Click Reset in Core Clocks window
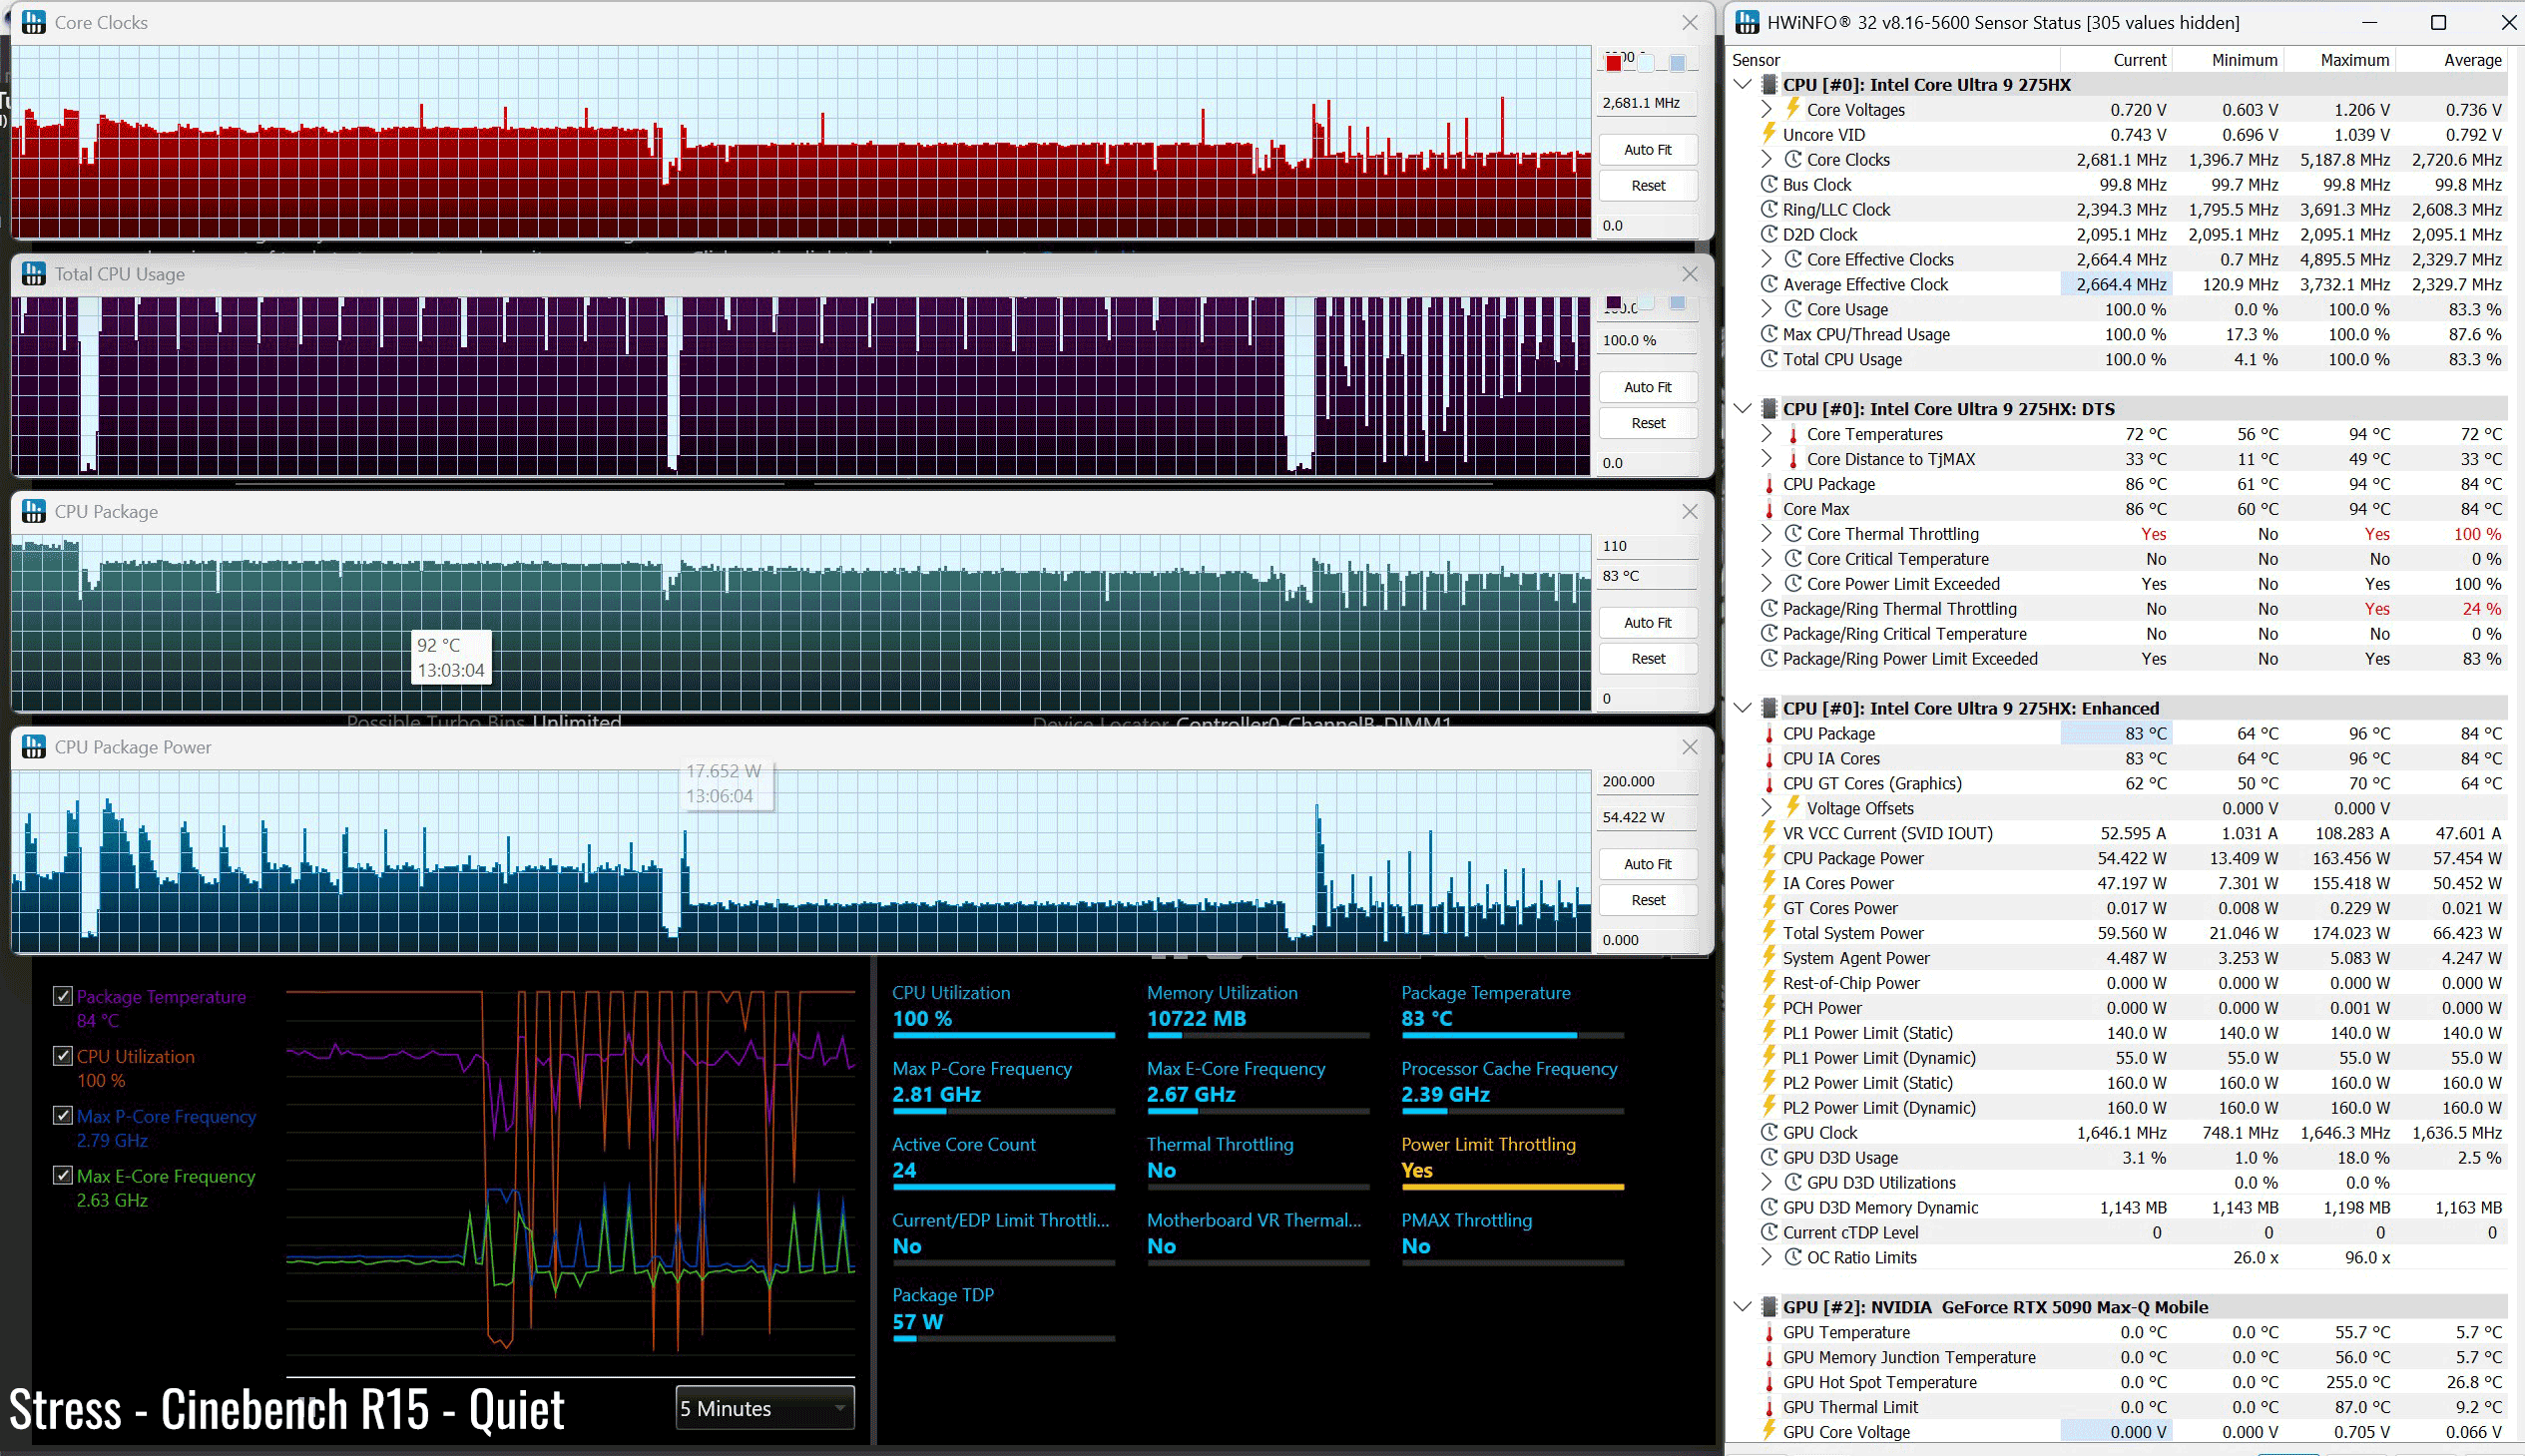The width and height of the screenshot is (2525, 1456). point(1647,186)
